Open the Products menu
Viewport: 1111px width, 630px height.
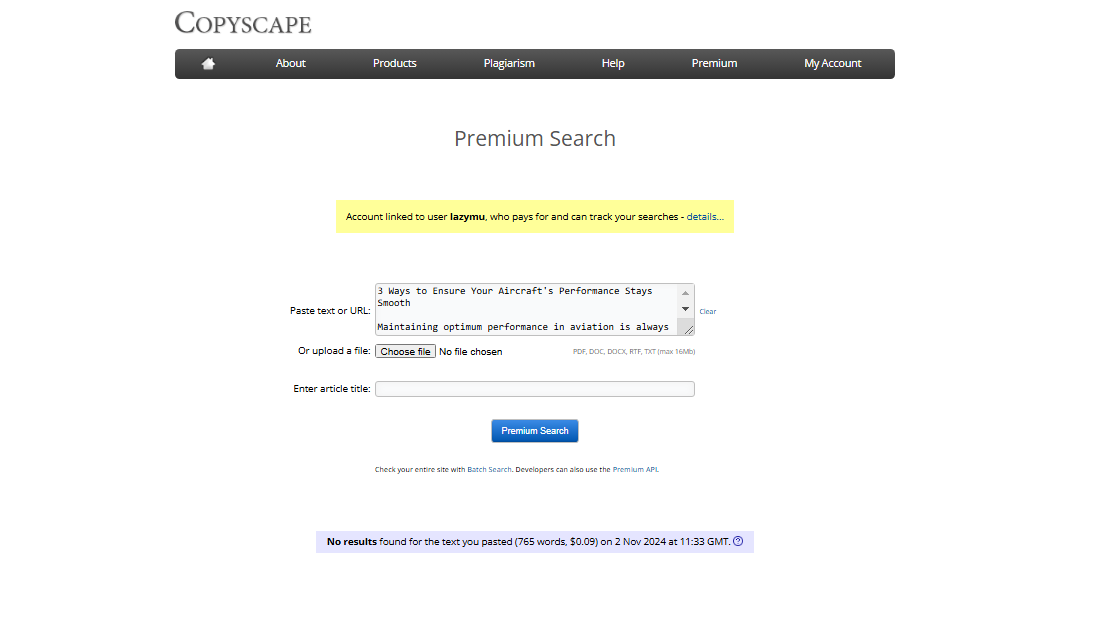pyautogui.click(x=395, y=63)
